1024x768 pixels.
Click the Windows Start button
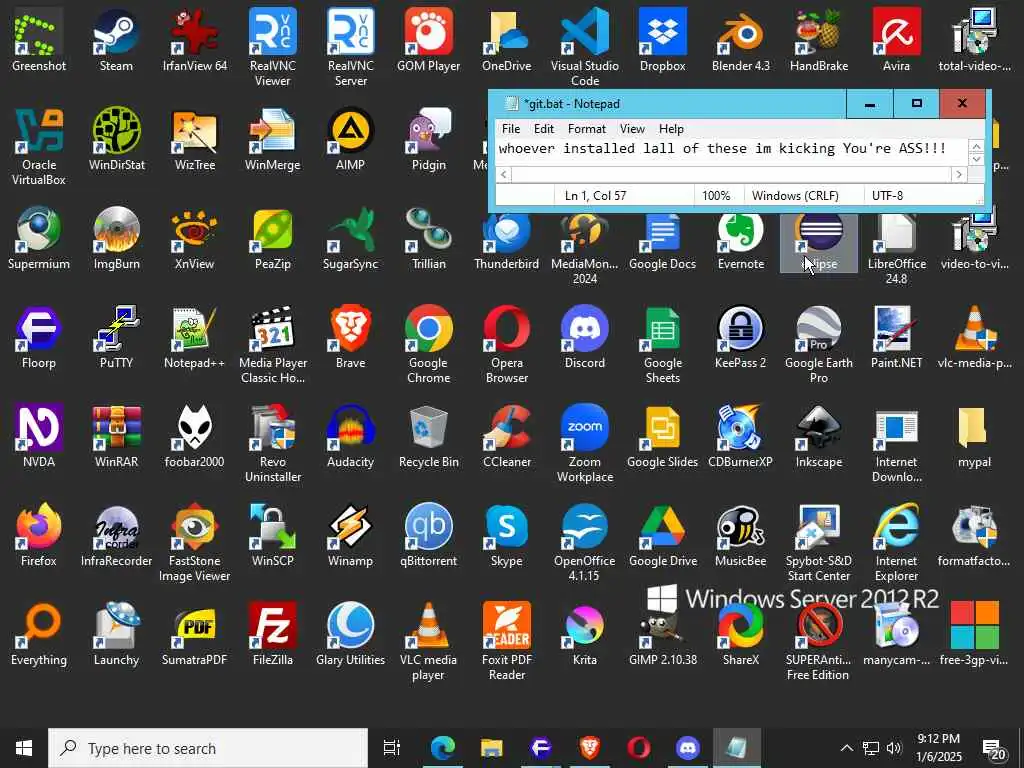pos(24,748)
